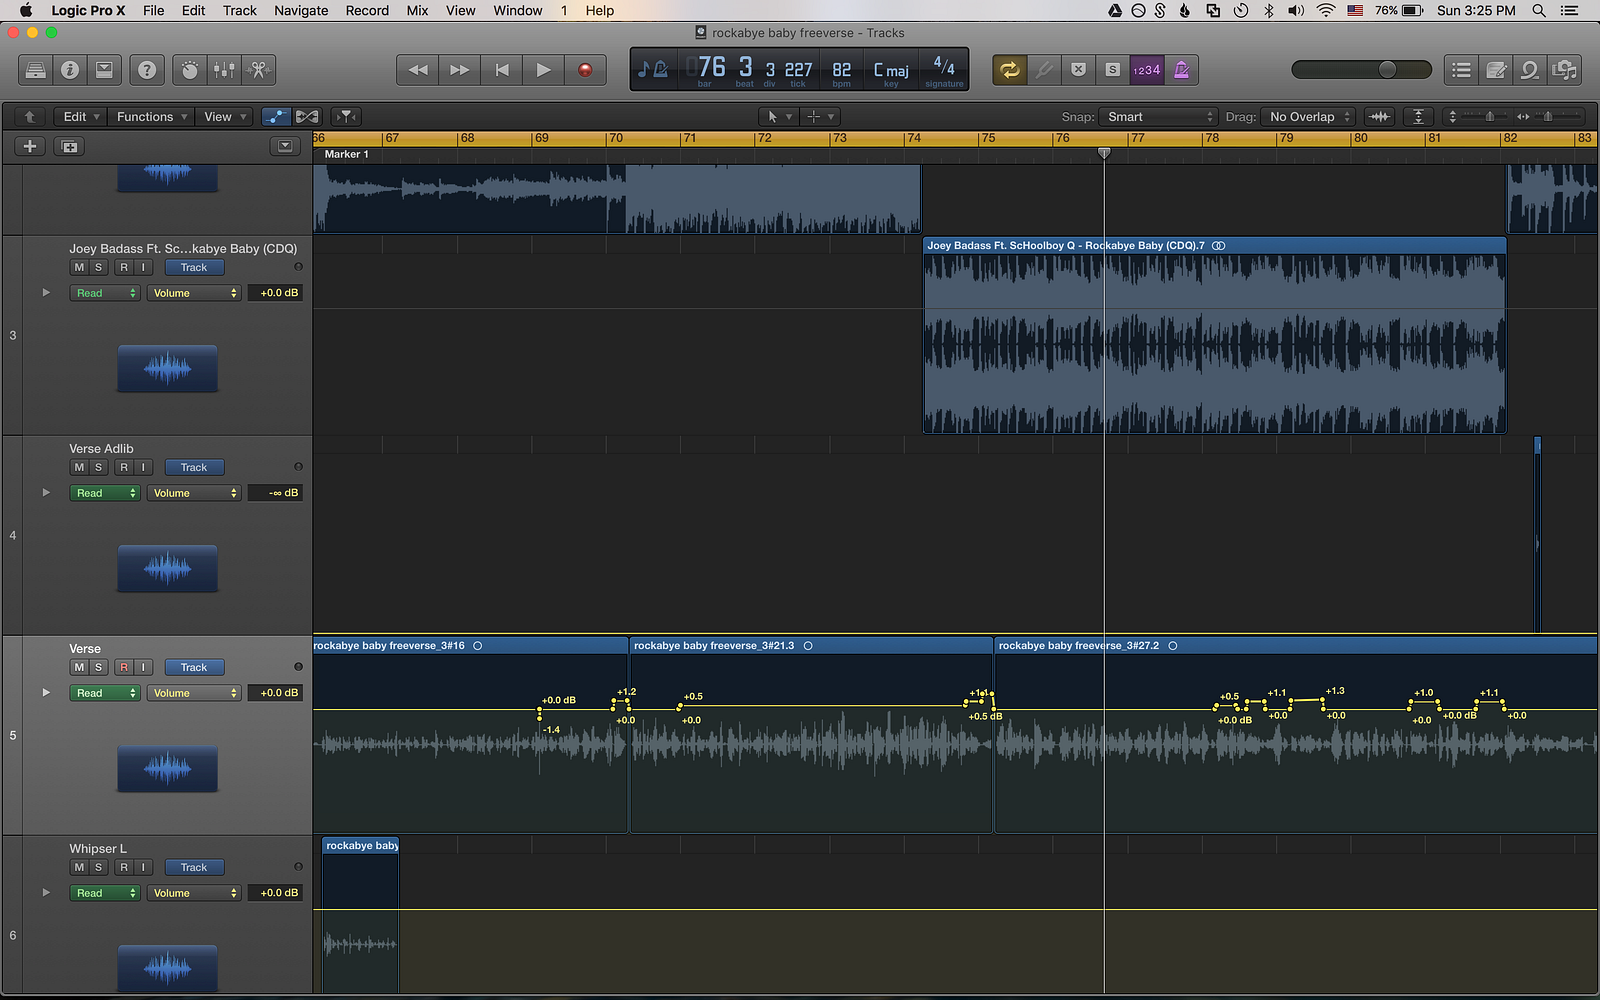Open the Mix menu in the menu bar

[x=417, y=11]
